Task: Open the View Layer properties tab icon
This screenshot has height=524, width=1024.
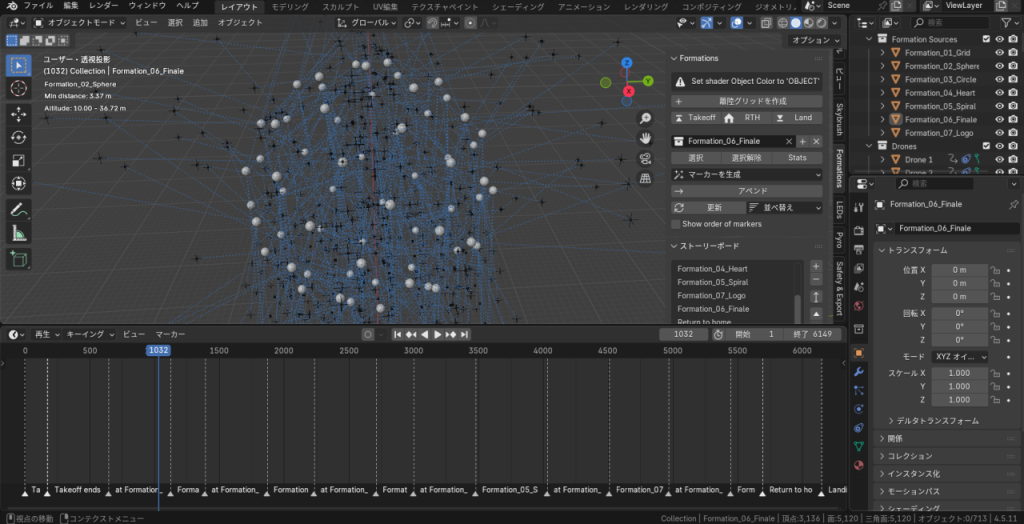Action: pos(859,268)
